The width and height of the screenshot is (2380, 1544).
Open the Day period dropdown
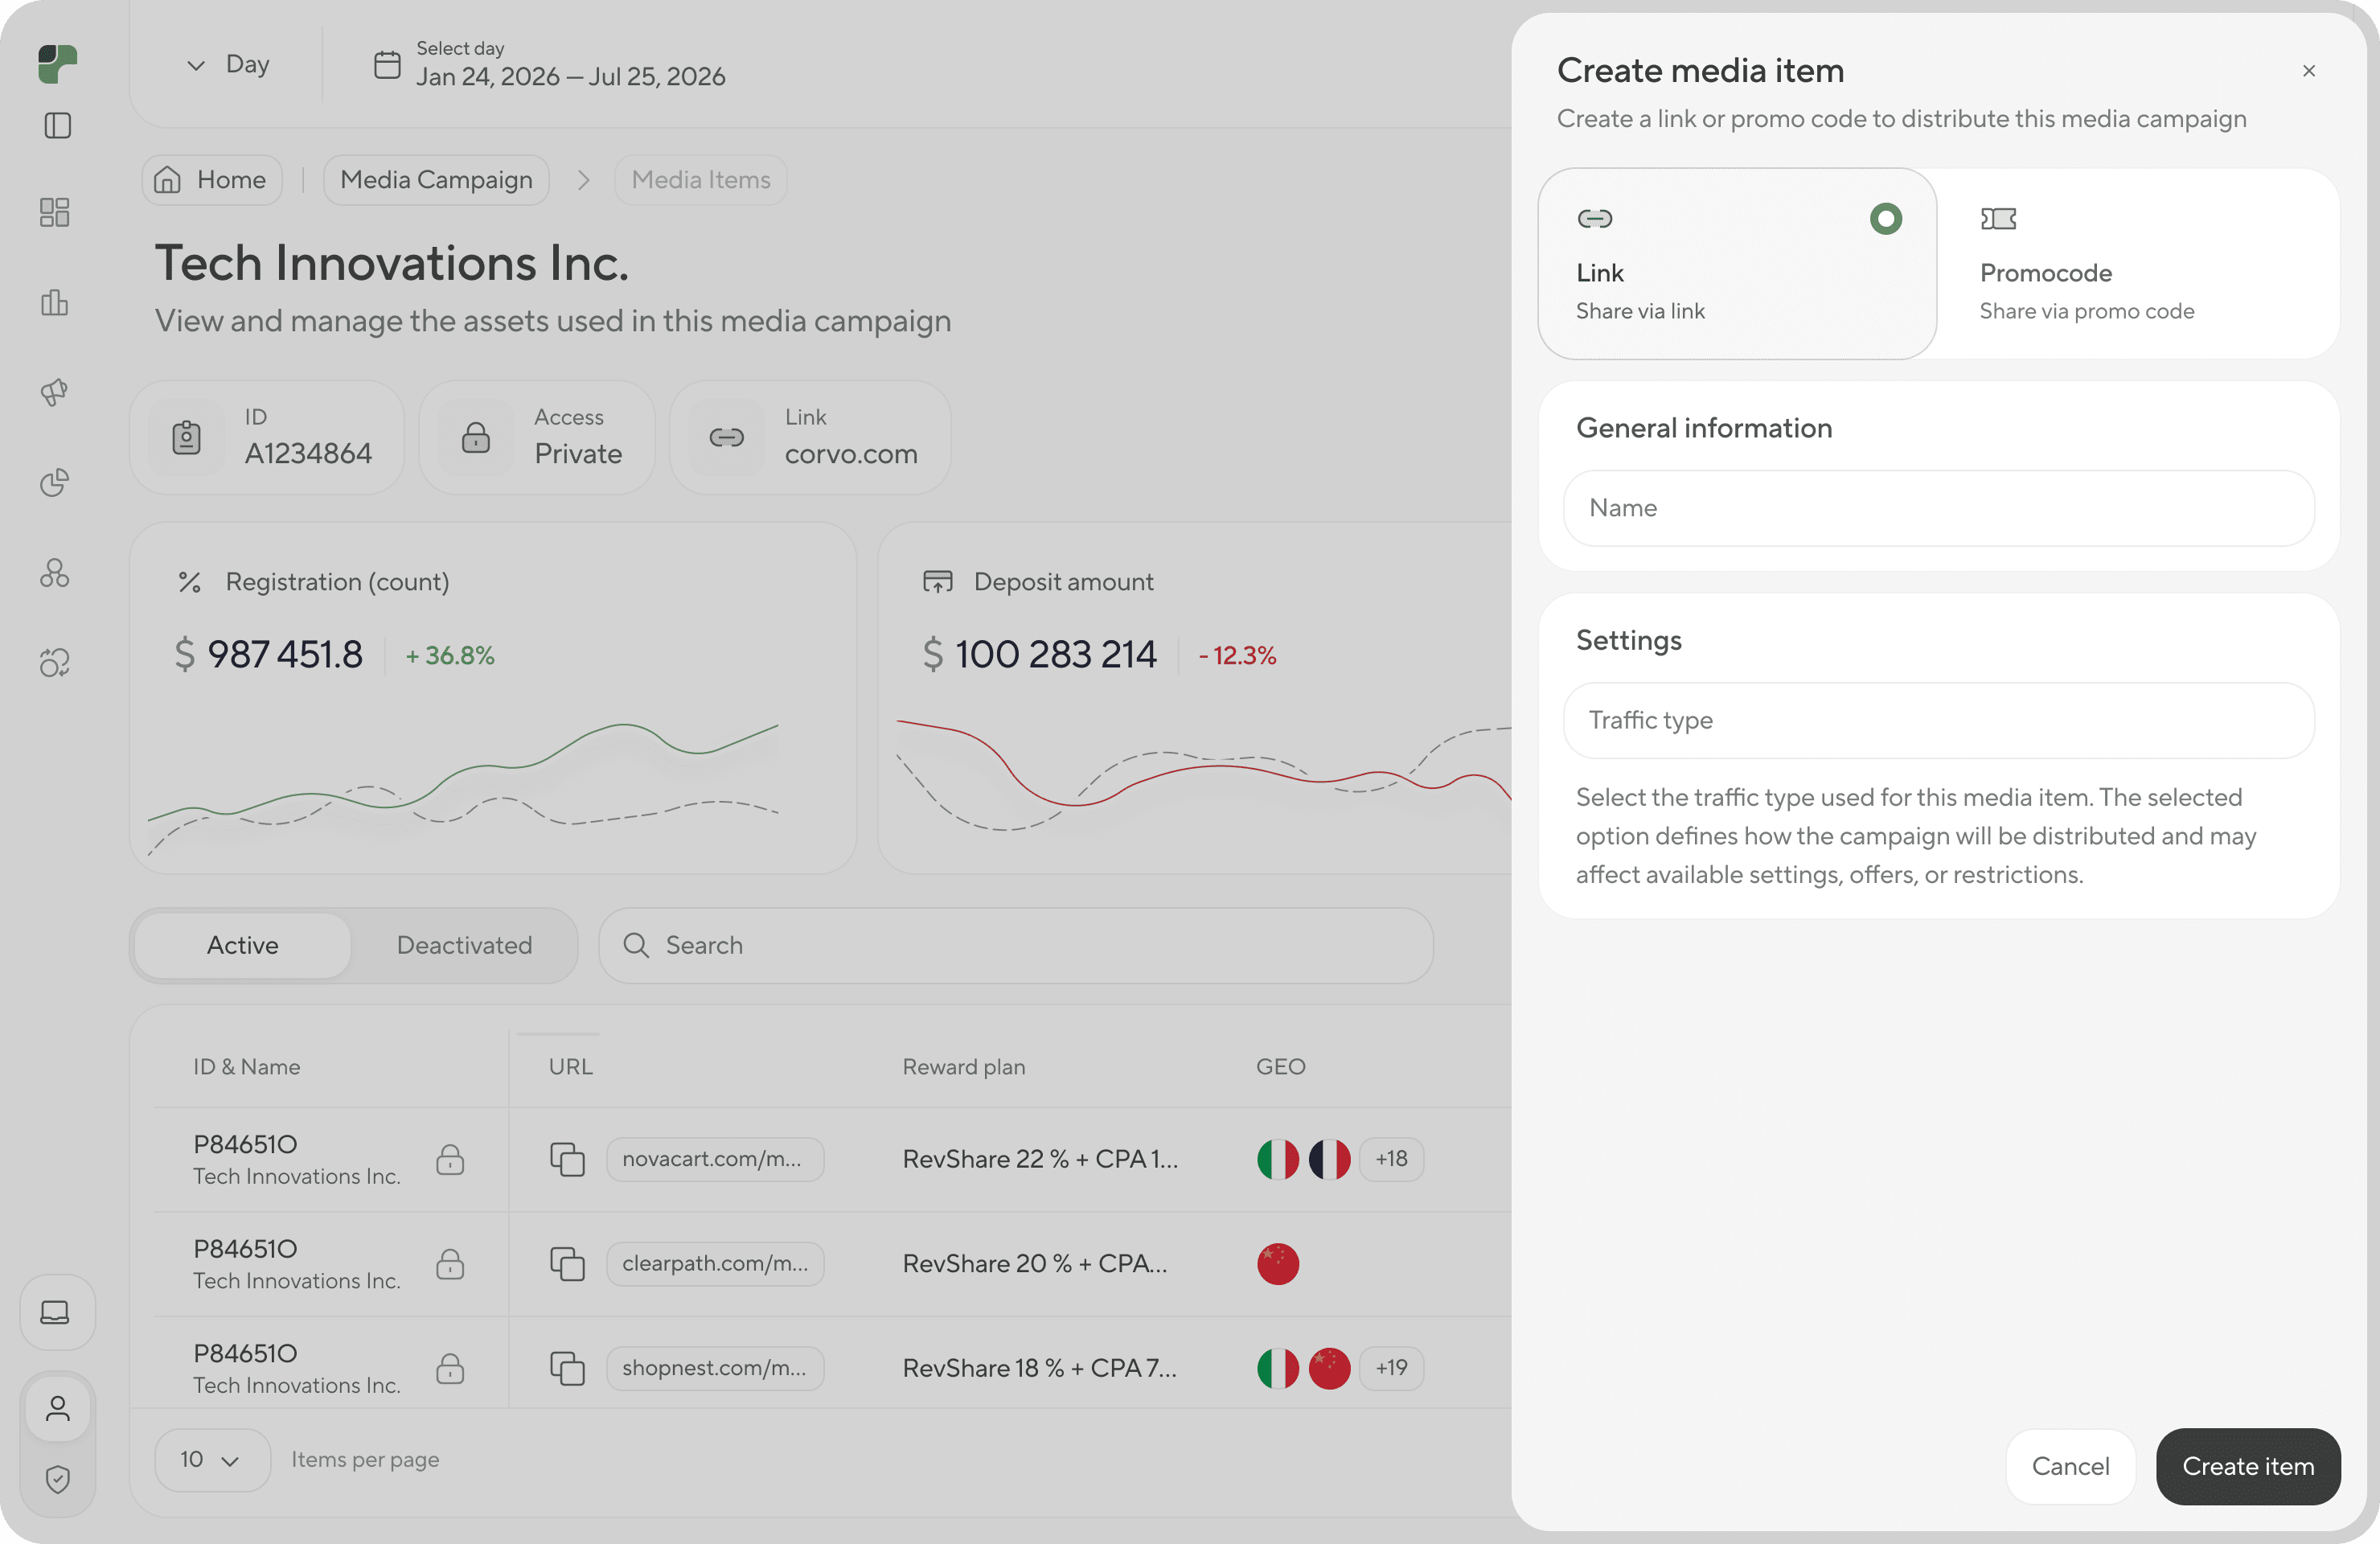click(227, 65)
